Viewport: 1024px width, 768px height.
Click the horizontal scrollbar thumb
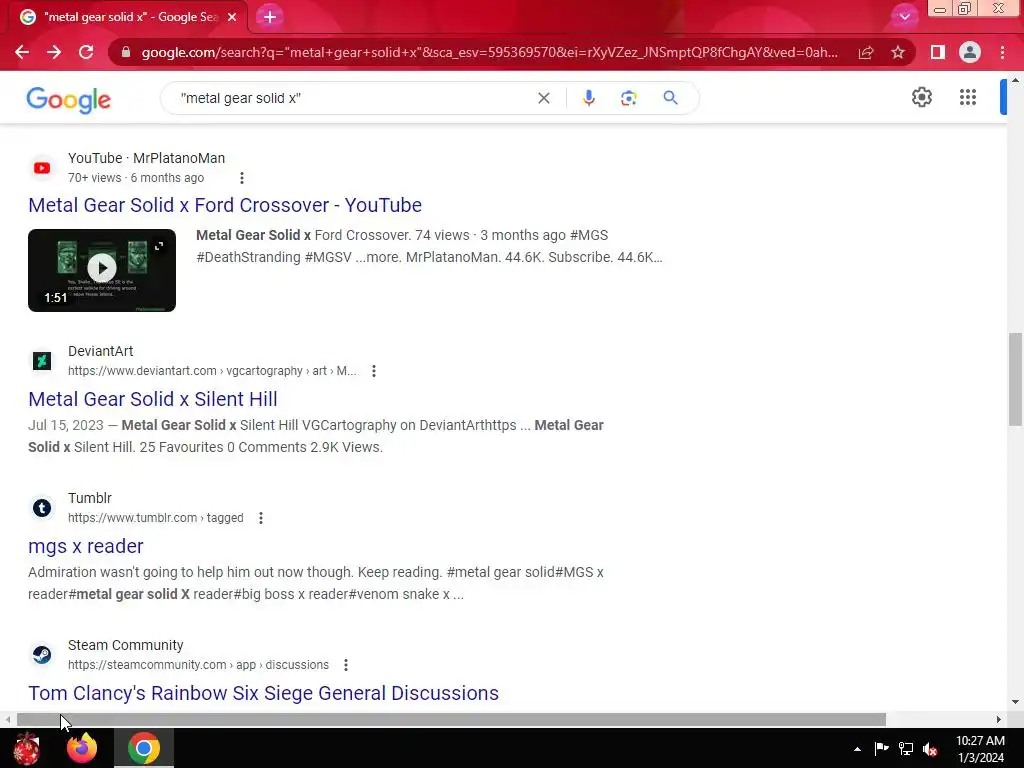[451, 719]
